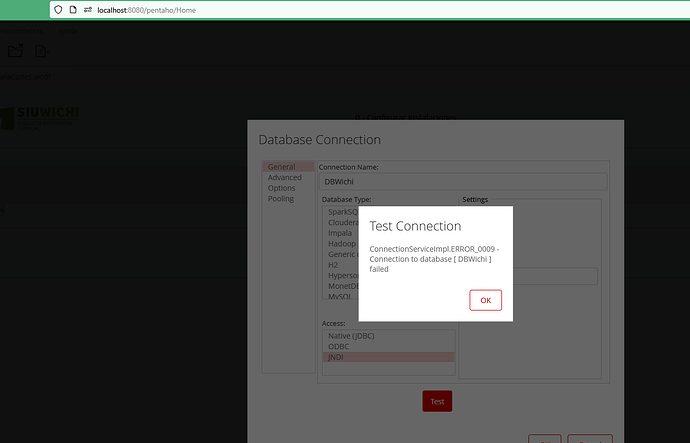Screen dimensions: 690x443
Task: Select Options in the Database Connection sidebar
Action: click(288, 188)
